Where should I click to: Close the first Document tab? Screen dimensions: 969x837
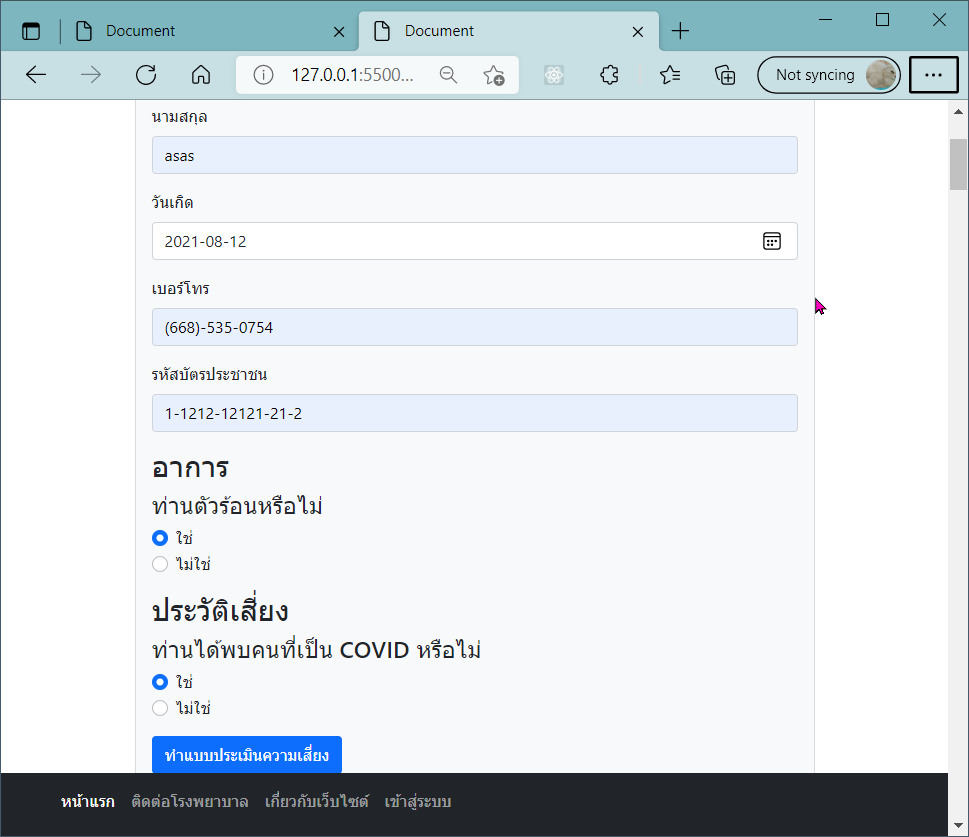[x=339, y=32]
